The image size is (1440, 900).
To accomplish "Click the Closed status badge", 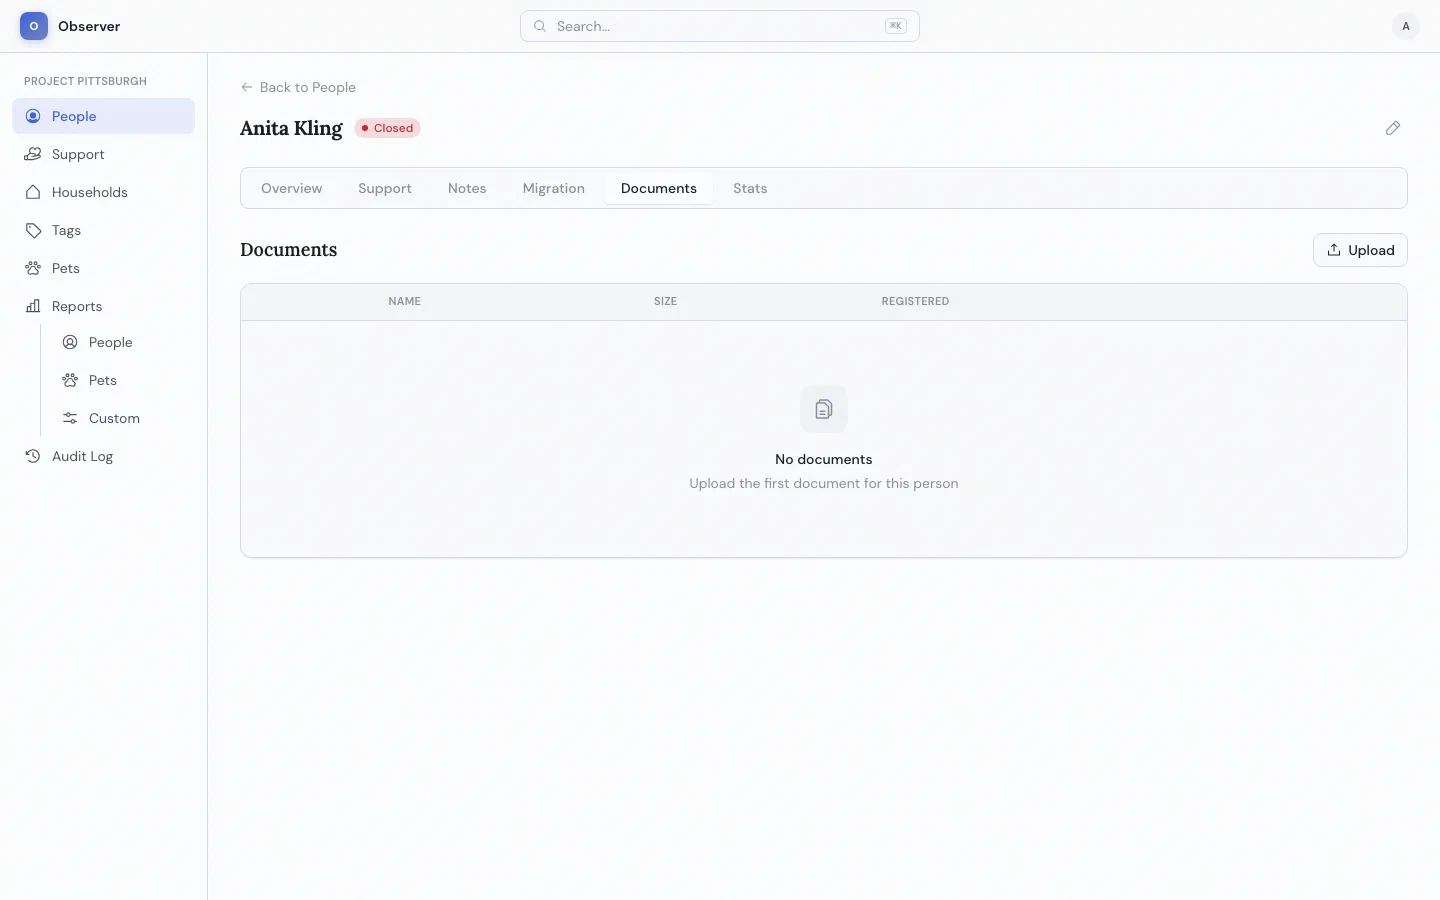I will 388,128.
